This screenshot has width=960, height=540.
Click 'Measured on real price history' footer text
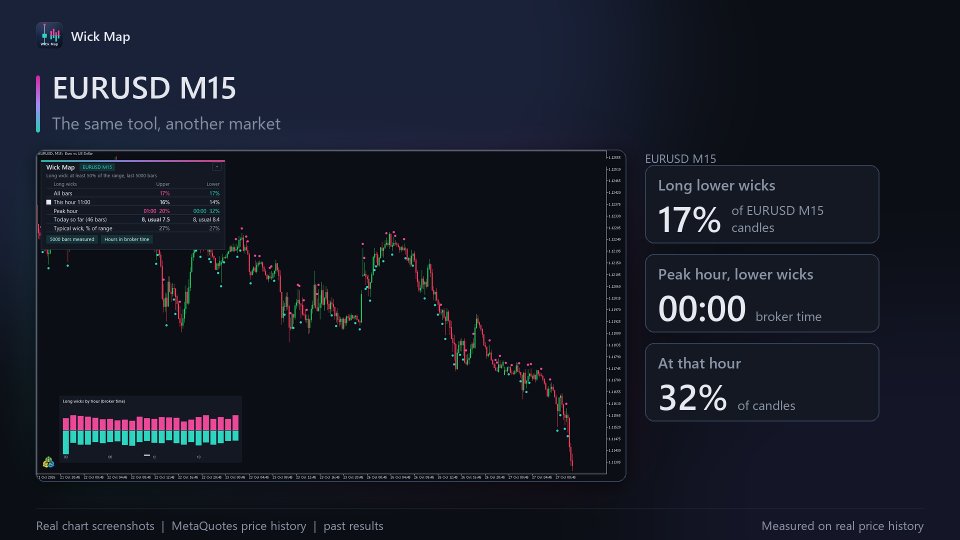pos(842,526)
